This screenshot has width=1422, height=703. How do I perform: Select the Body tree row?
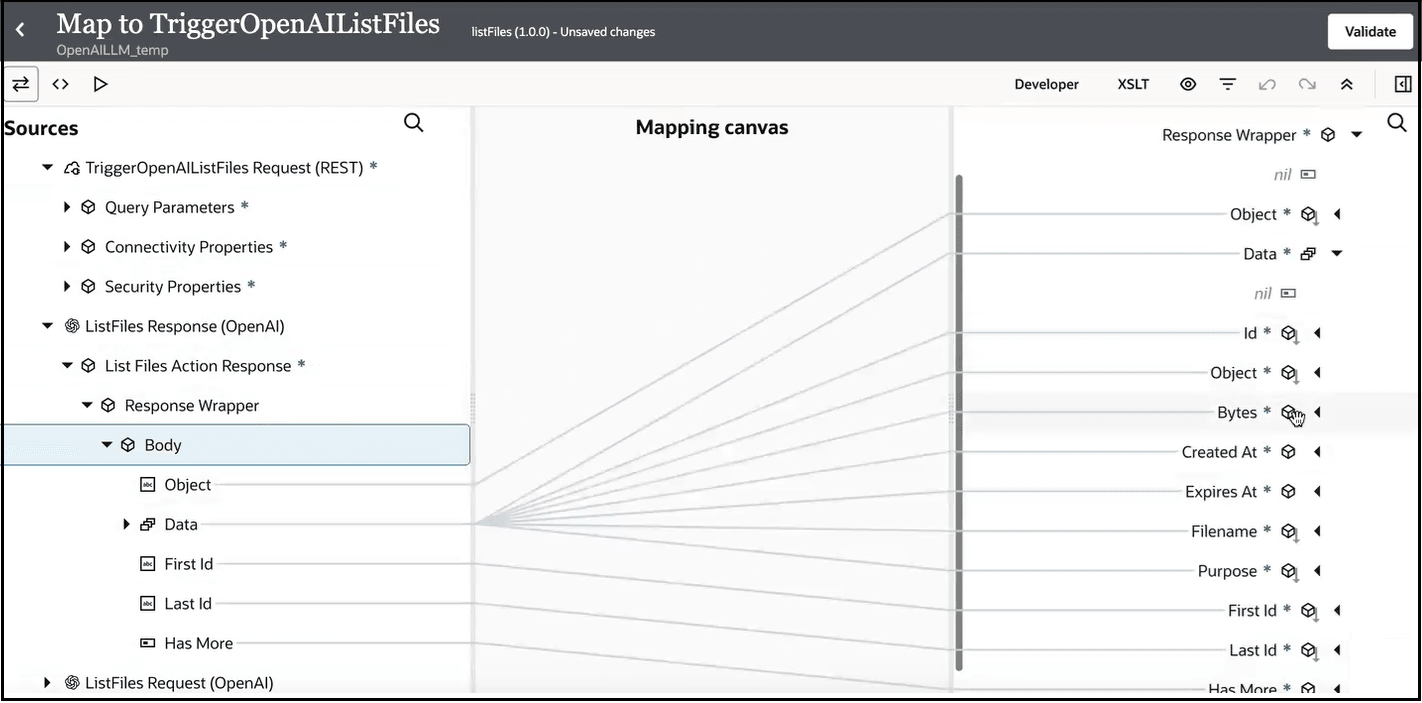(236, 445)
